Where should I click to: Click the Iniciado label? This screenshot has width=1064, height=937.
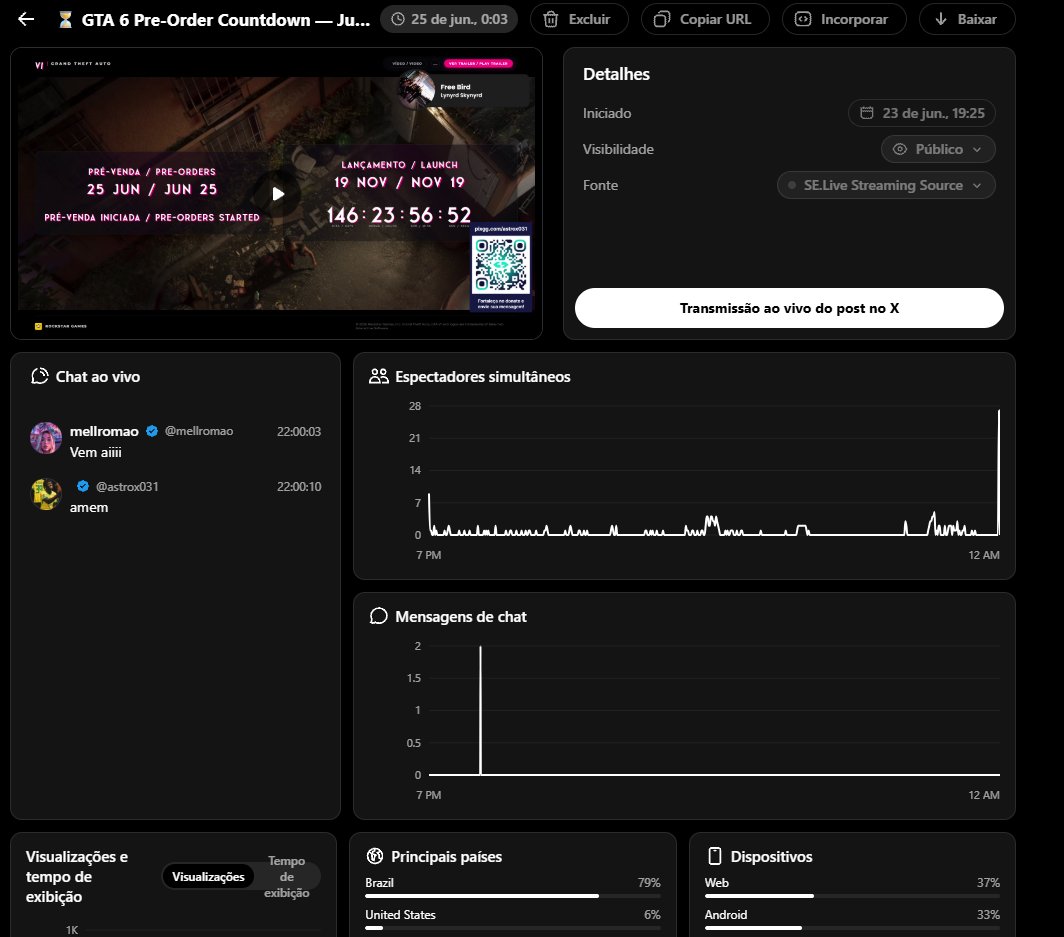pyautogui.click(x=607, y=113)
